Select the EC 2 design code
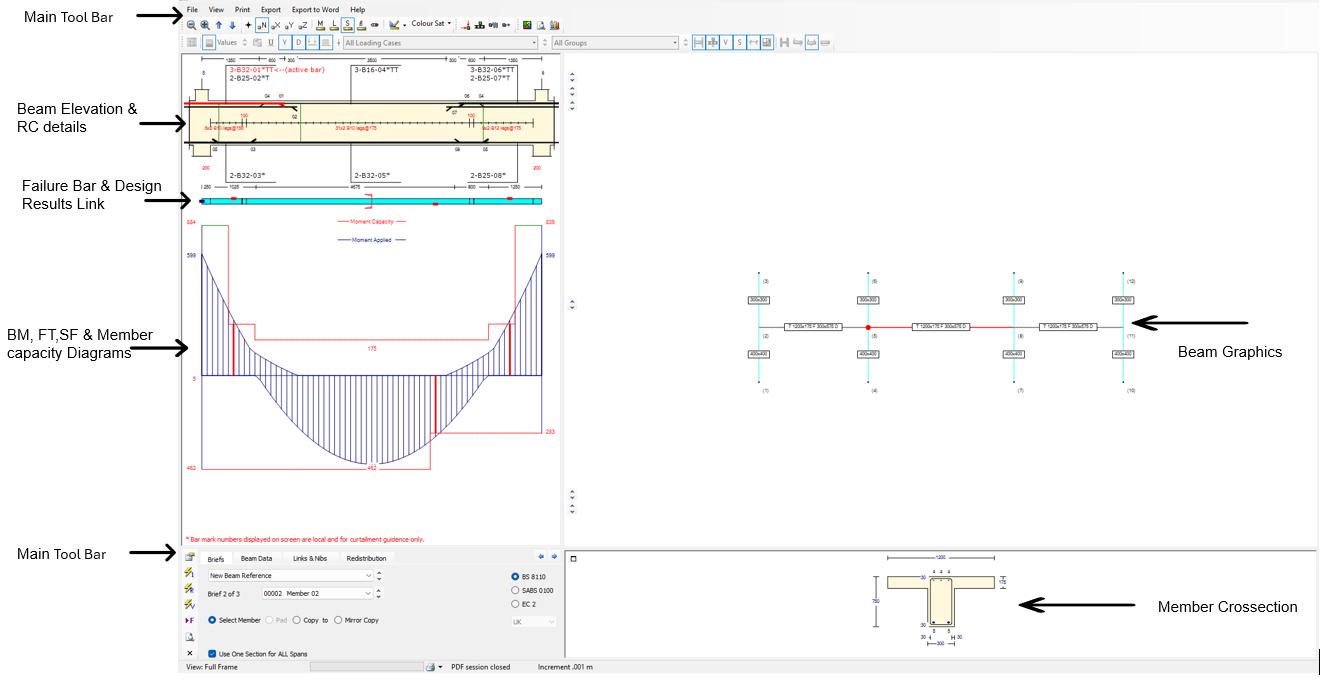Viewport: 1323px width, 690px height. [x=523, y=604]
